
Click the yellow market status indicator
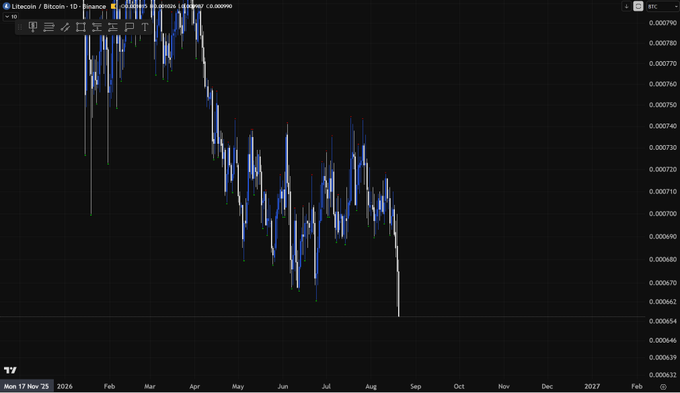tap(113, 6)
